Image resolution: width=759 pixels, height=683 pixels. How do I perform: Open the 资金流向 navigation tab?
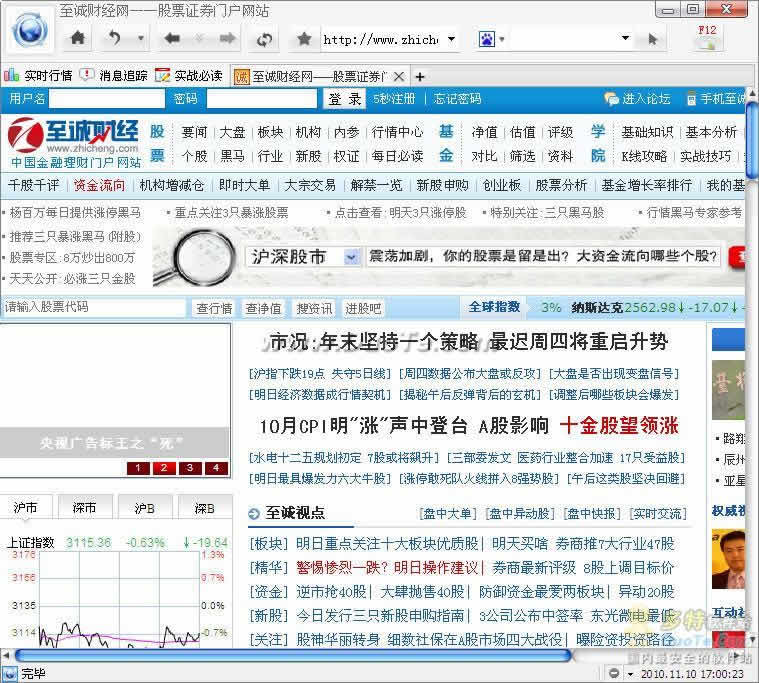tap(99, 185)
